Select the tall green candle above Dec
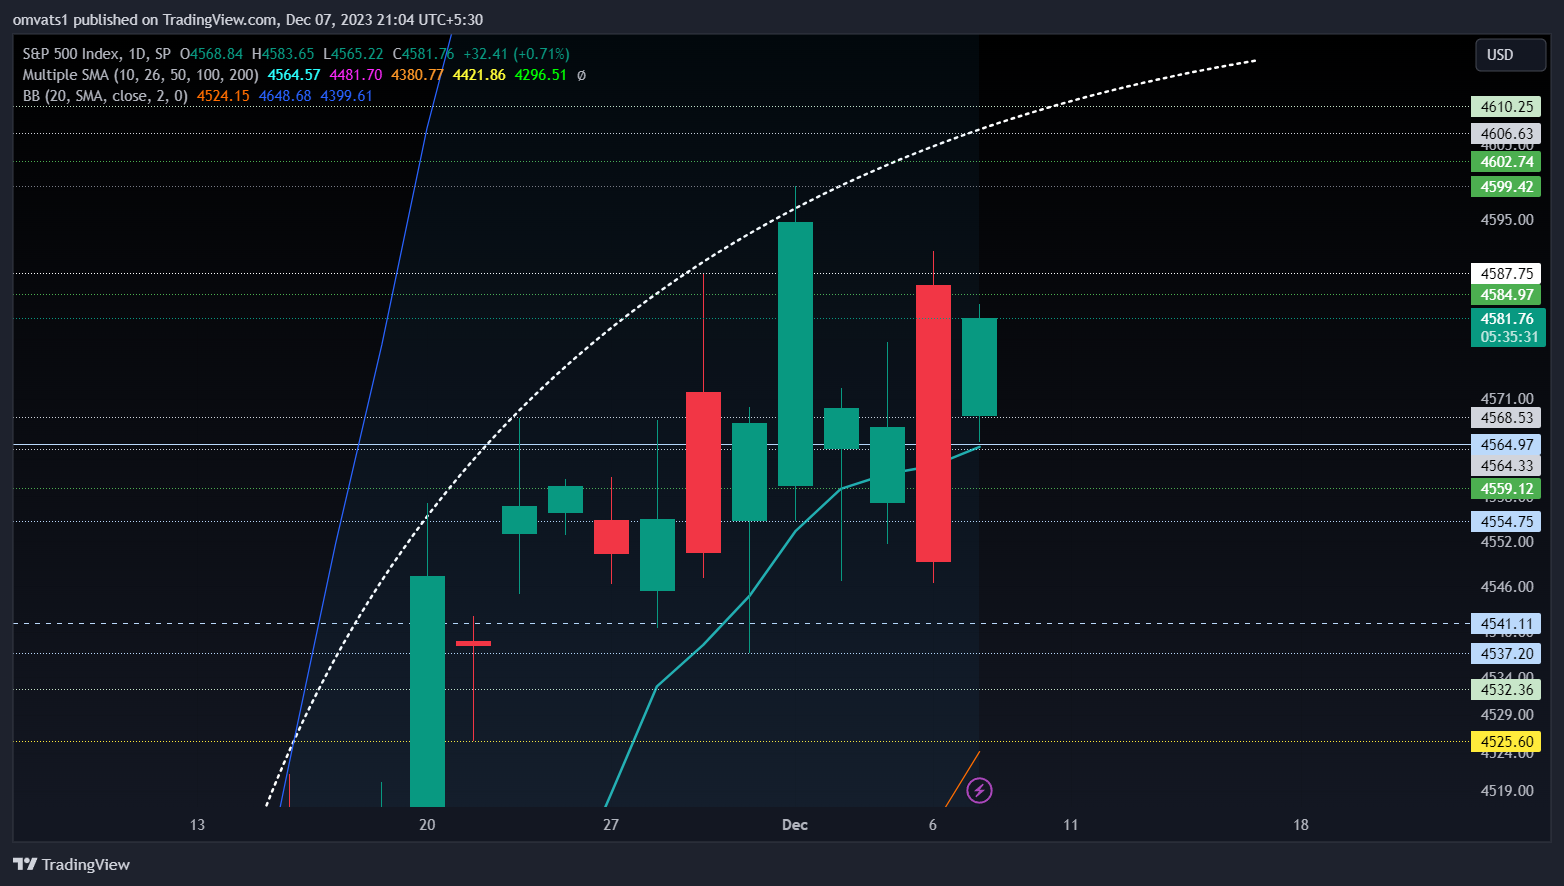 pos(795,354)
